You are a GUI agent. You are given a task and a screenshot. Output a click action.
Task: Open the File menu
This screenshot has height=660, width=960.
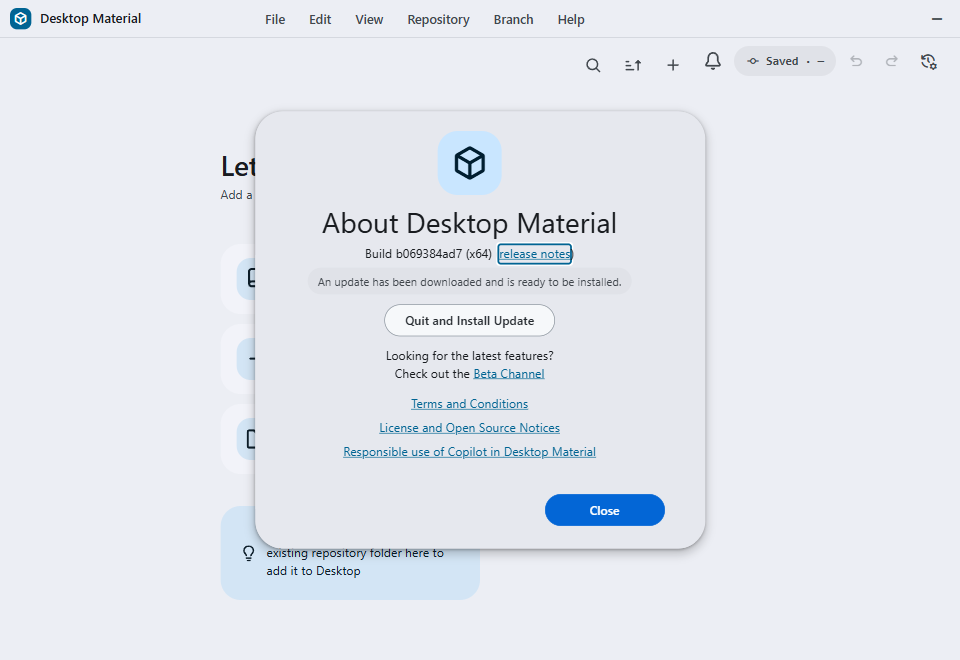[275, 20]
